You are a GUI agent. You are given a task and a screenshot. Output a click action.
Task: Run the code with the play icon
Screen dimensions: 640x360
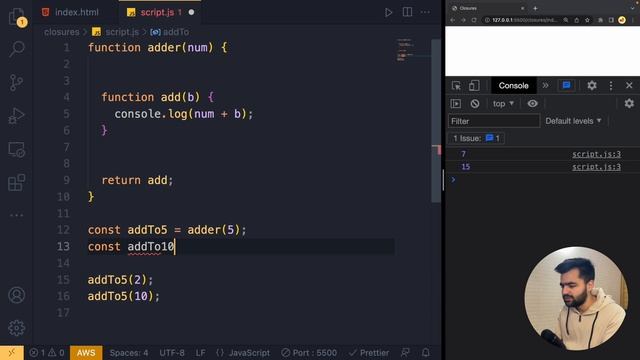[388, 12]
